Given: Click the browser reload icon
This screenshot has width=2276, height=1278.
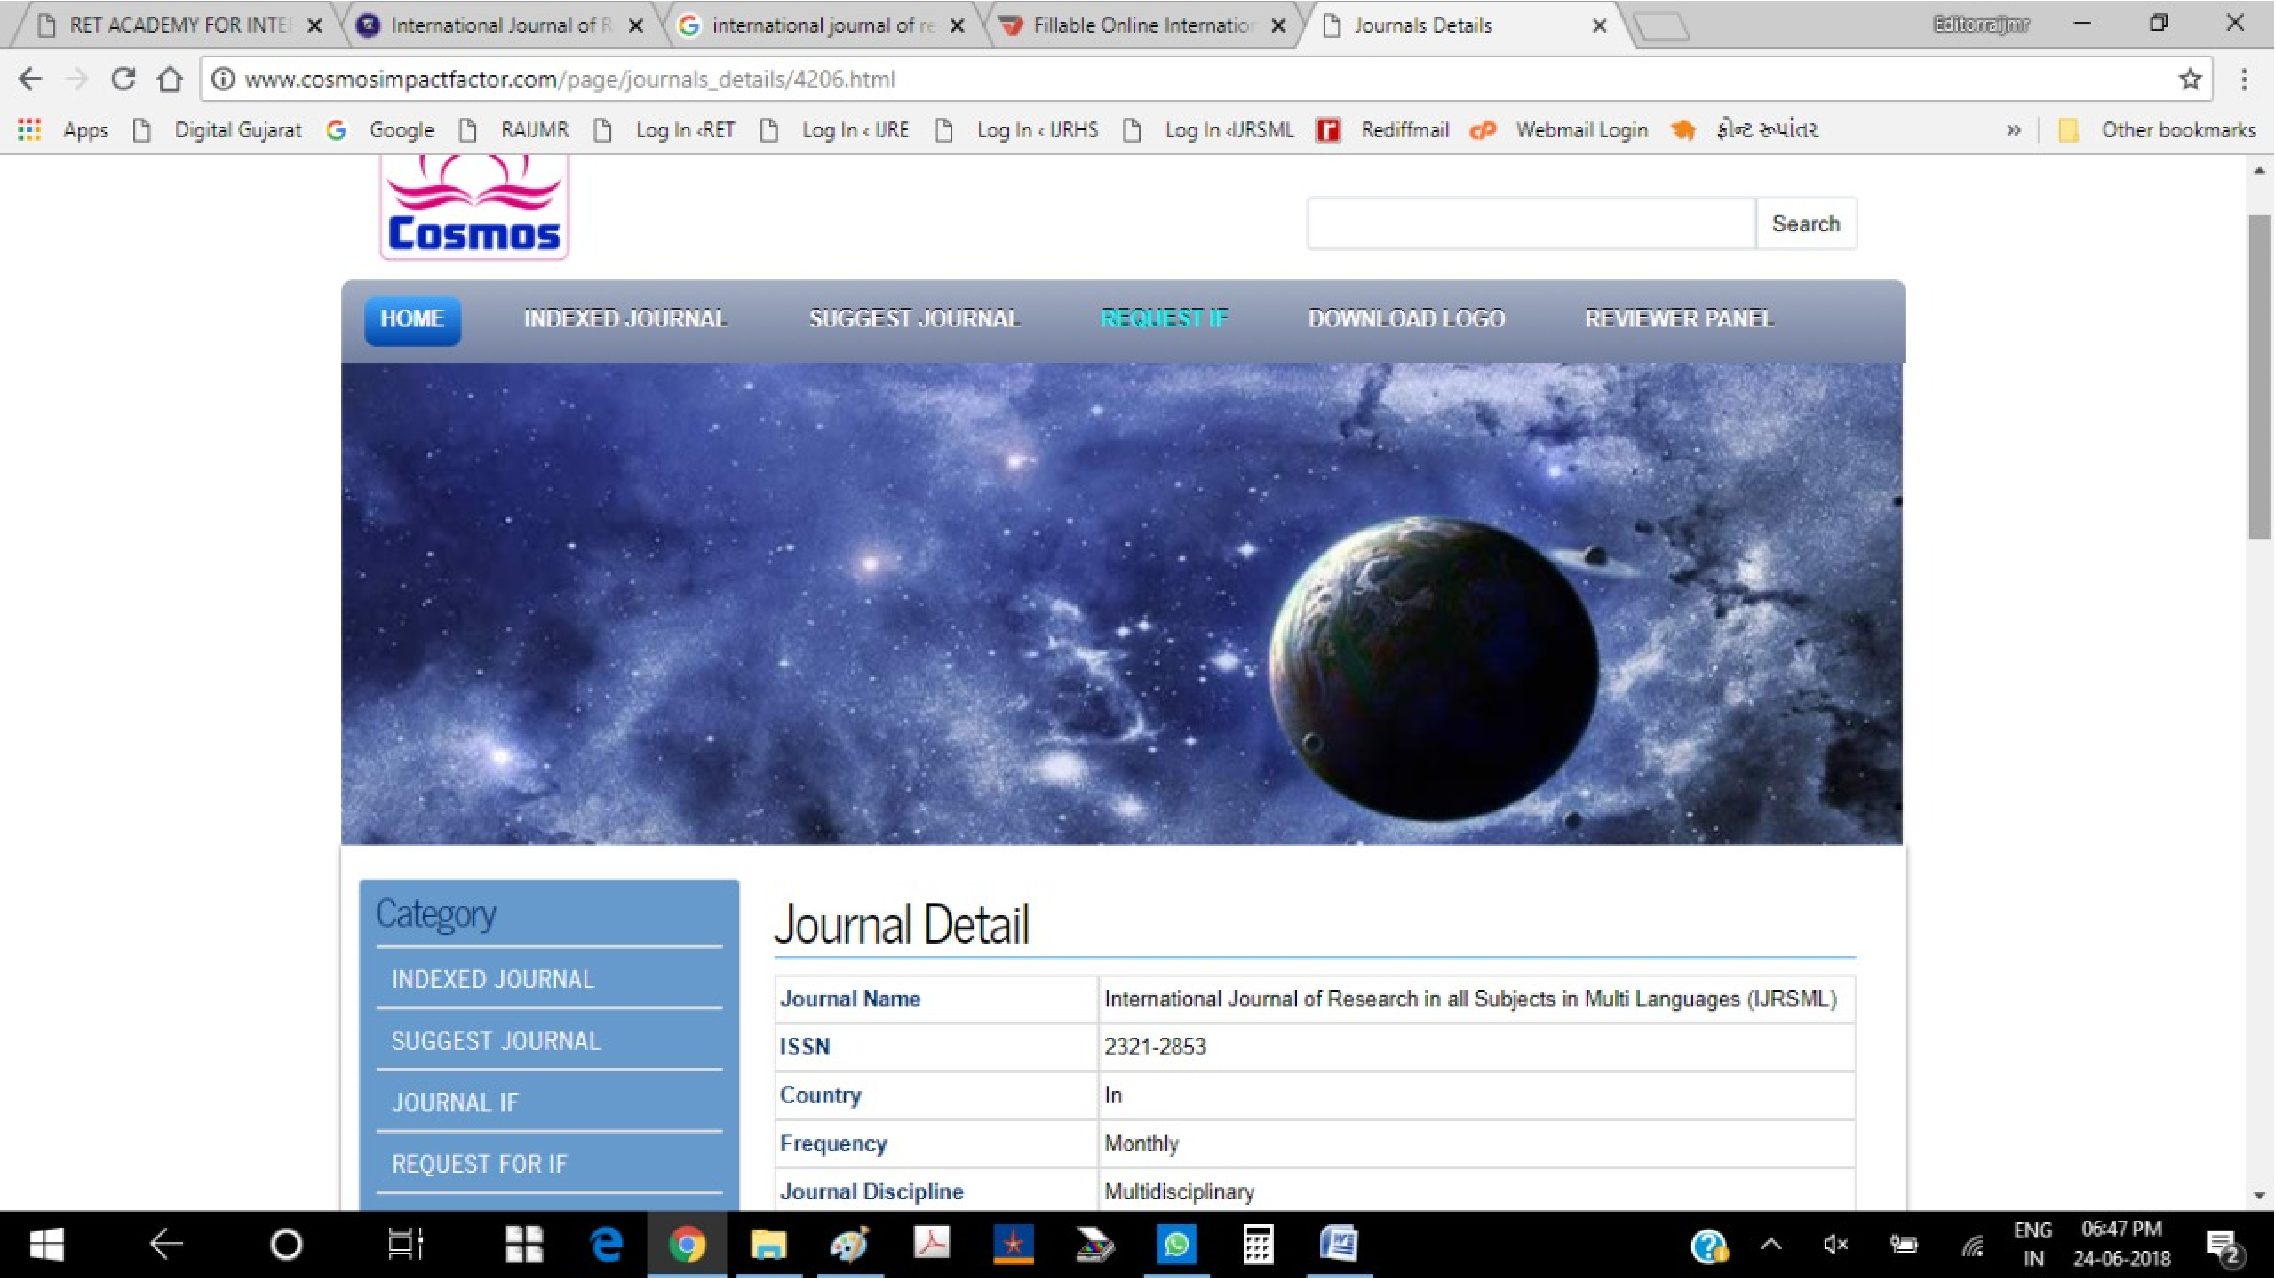Looking at the screenshot, I should point(122,79).
